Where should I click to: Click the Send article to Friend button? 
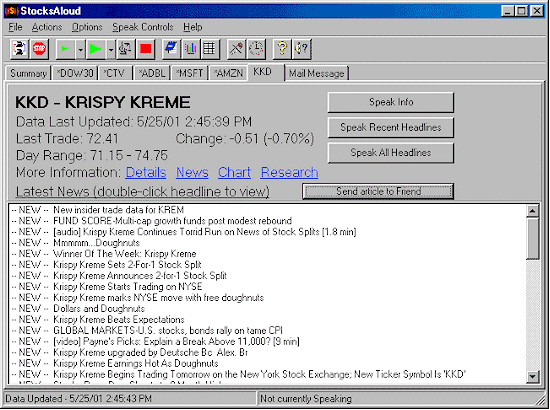(378, 191)
